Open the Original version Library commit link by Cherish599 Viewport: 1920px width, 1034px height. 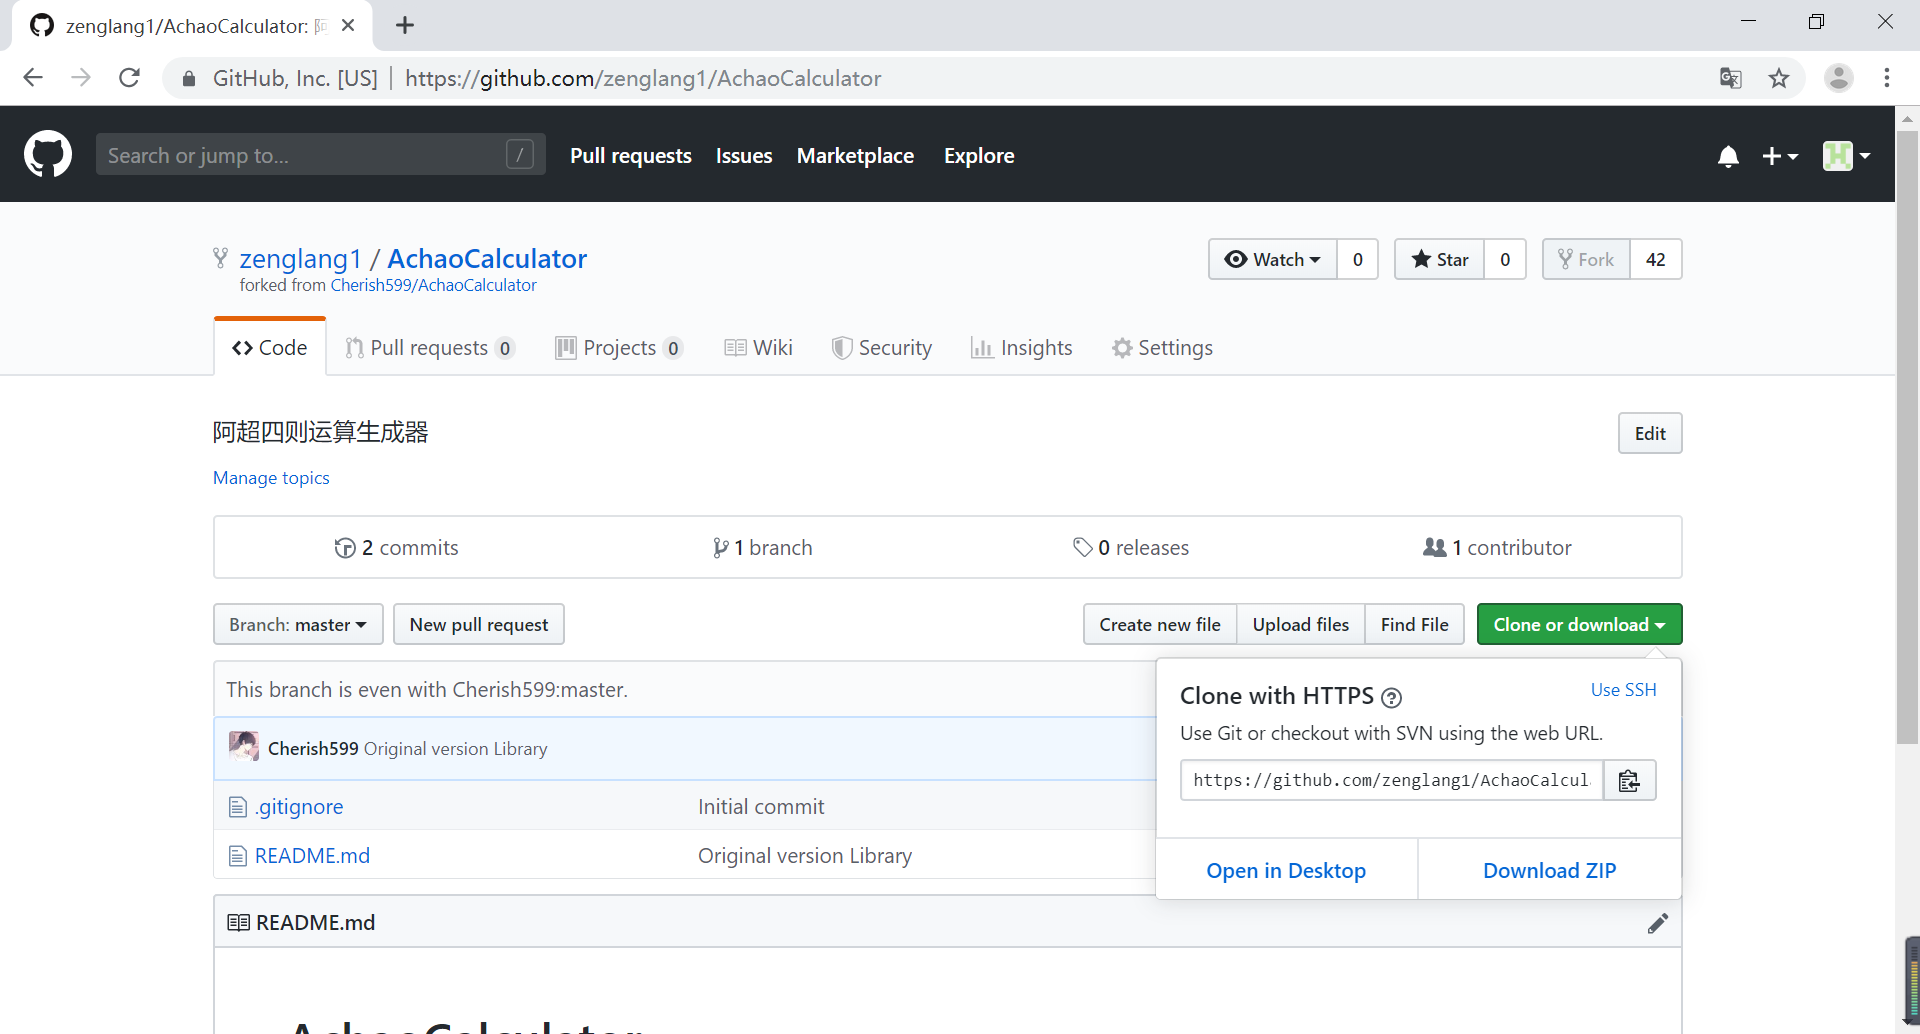(456, 749)
